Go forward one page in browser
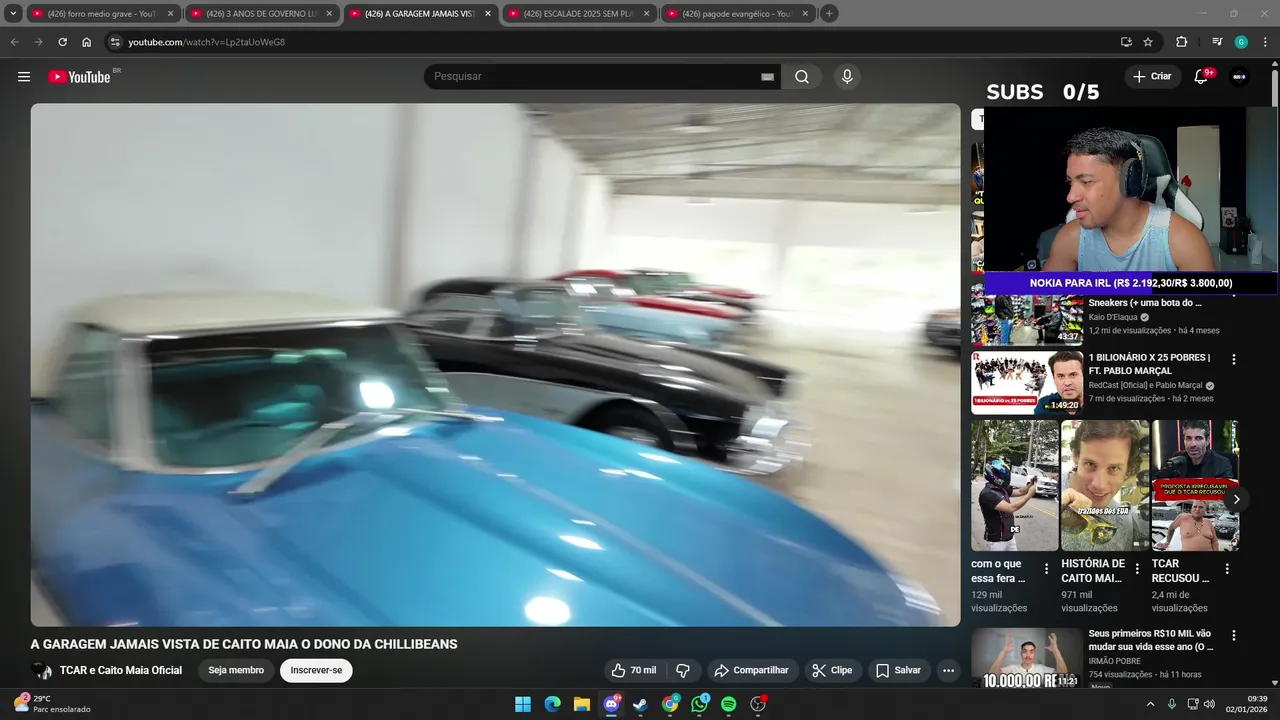This screenshot has width=1280, height=720. pos(38,42)
